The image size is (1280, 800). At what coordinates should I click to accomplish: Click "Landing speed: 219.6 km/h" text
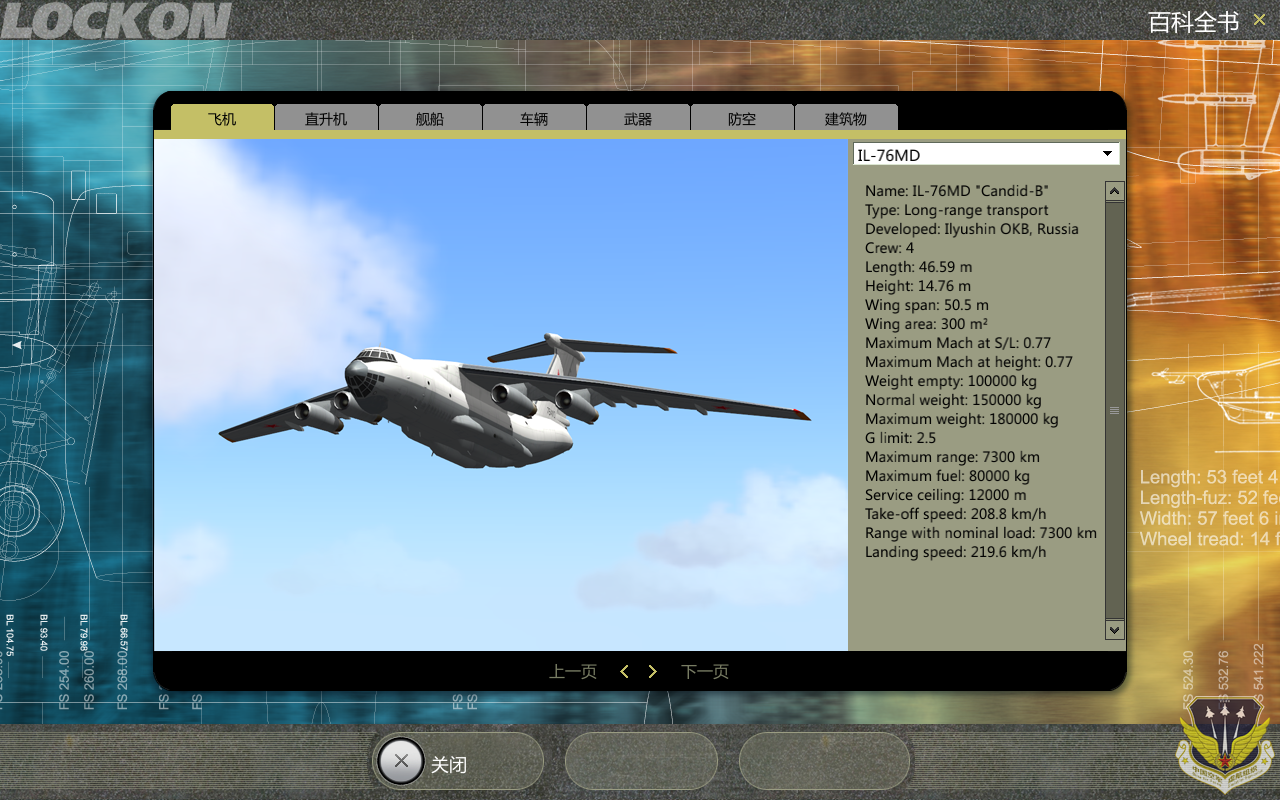[956, 552]
